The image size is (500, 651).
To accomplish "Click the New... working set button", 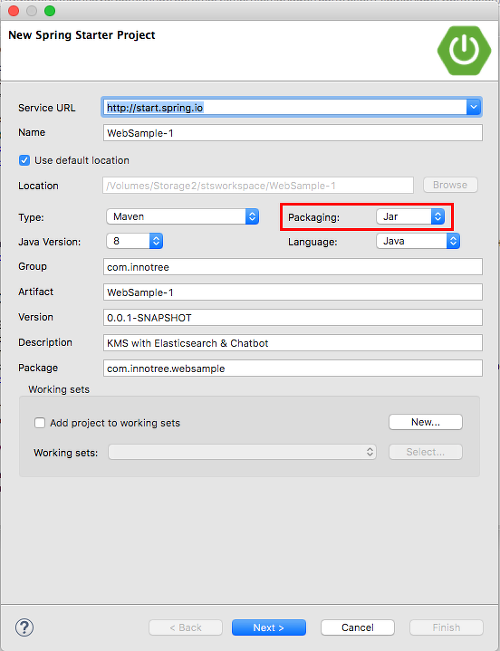I will click(426, 422).
